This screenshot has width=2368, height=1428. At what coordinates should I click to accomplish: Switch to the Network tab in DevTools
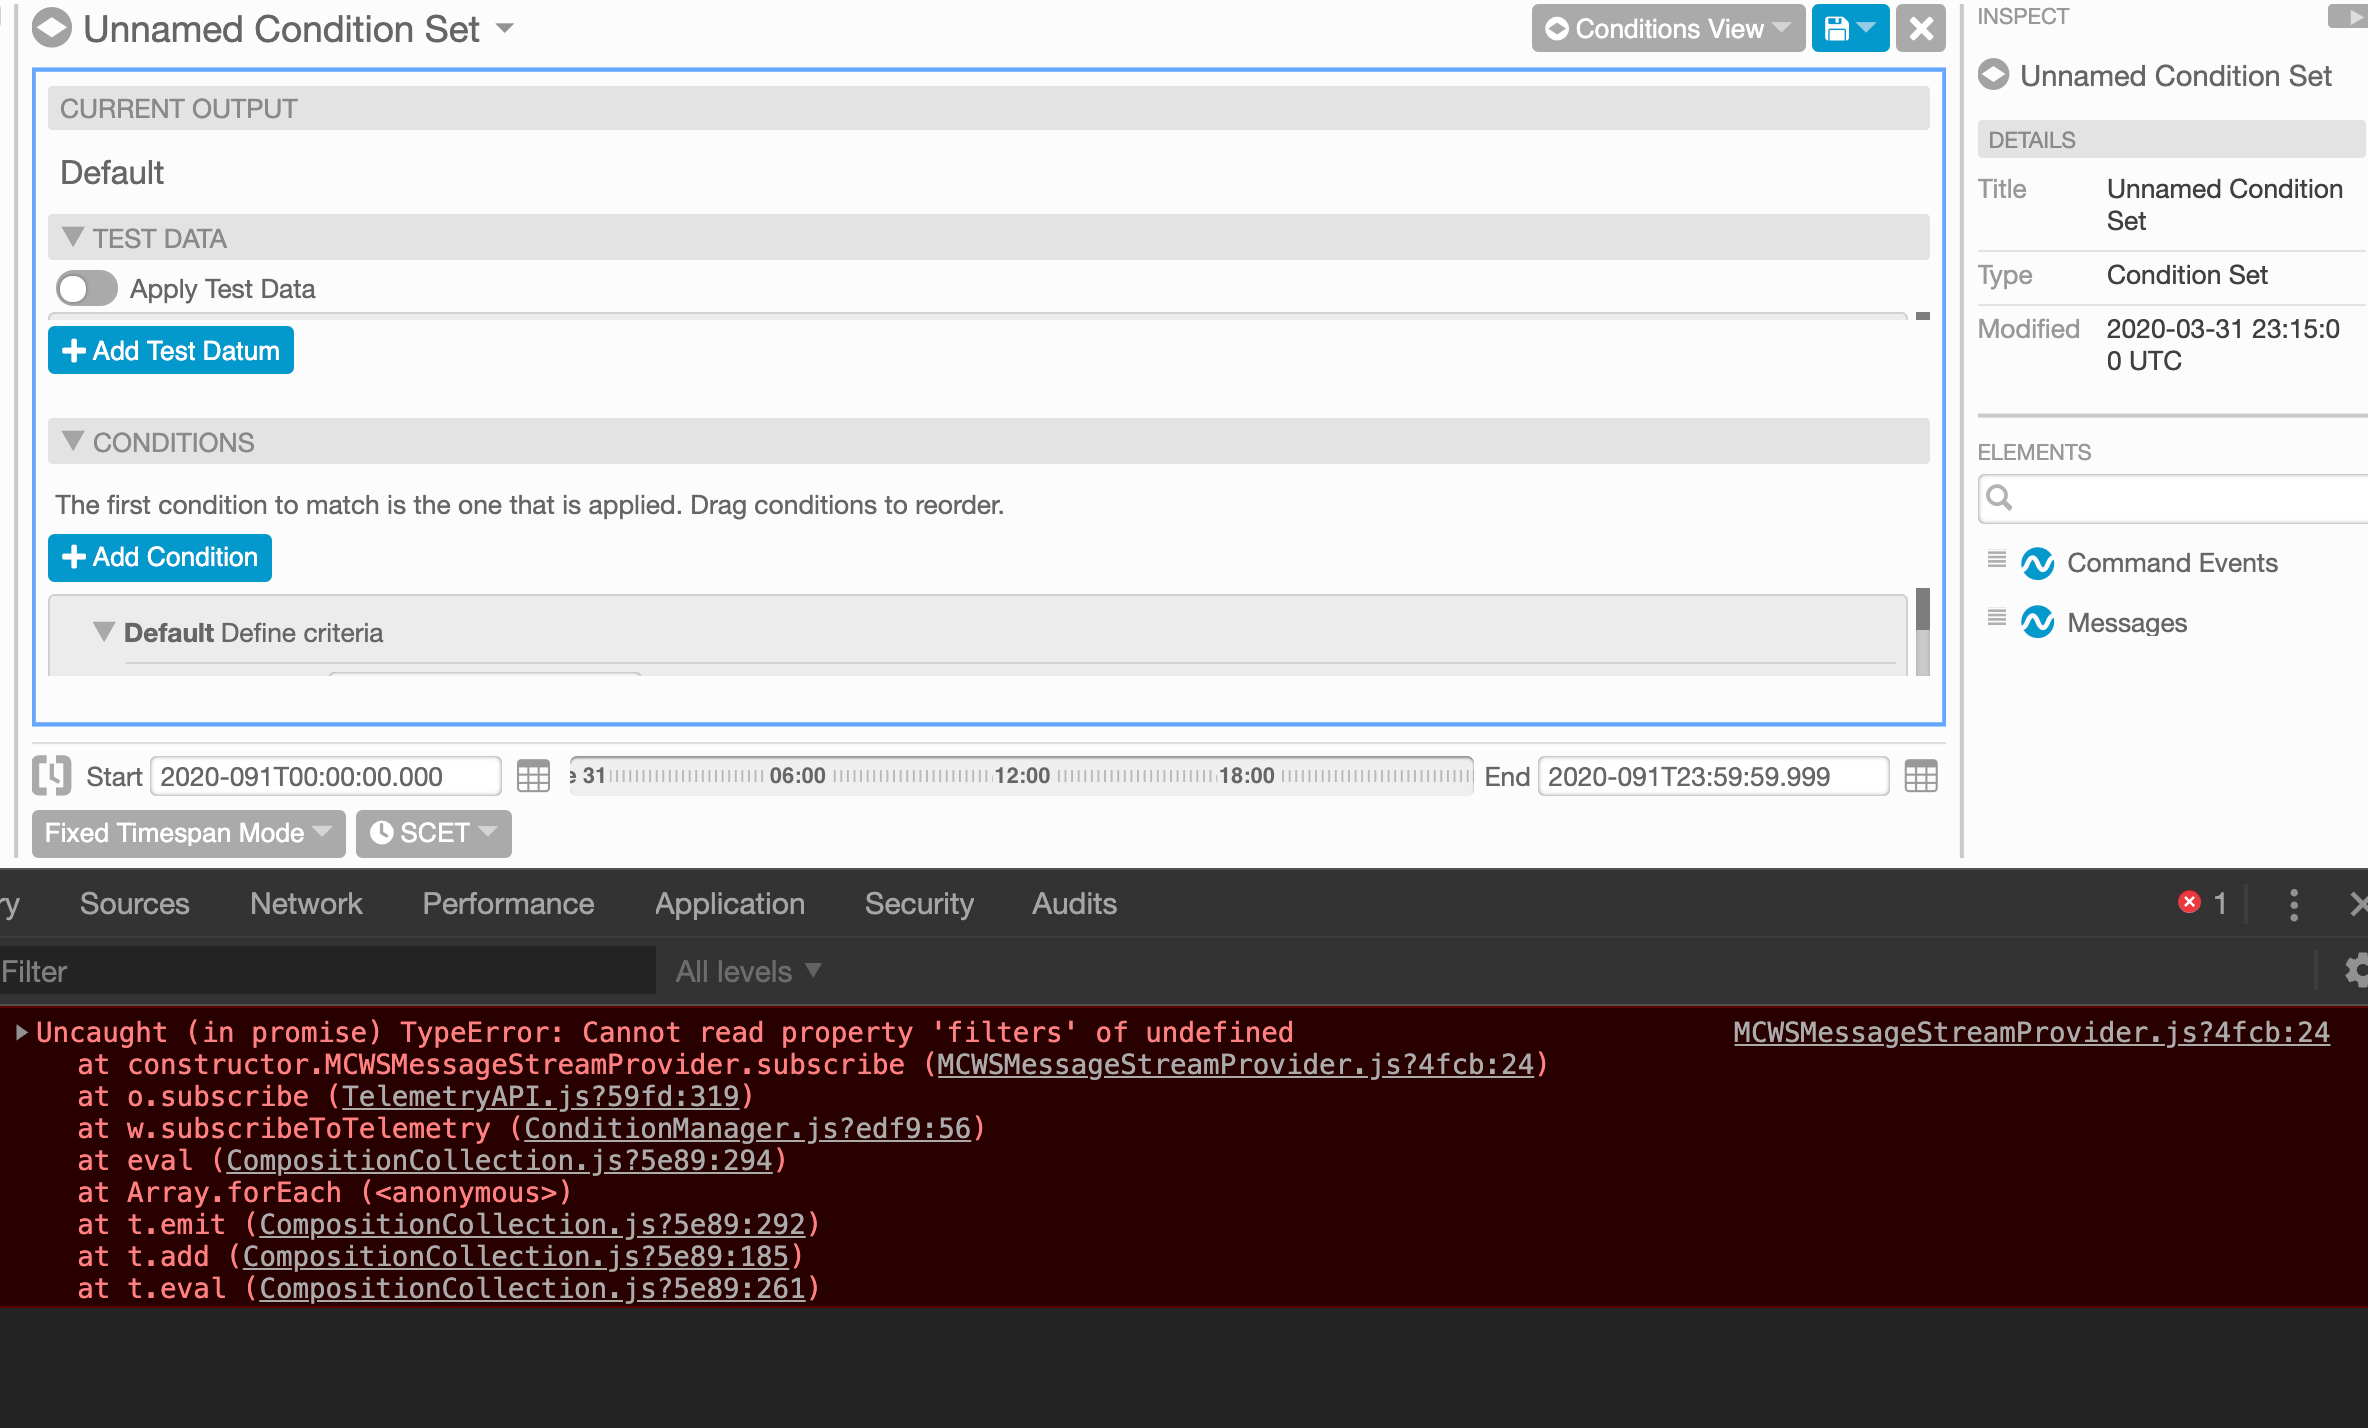[x=306, y=903]
